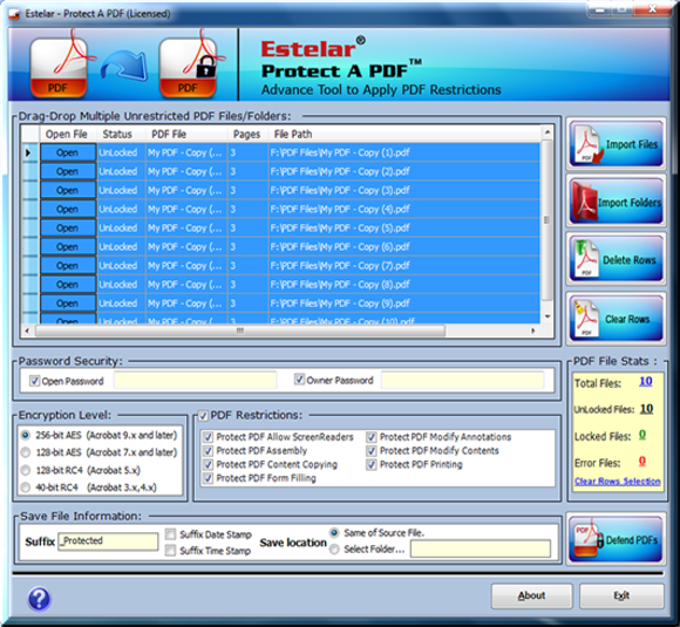Click UnLocked status in Copy (4).pdf row

coord(121,209)
